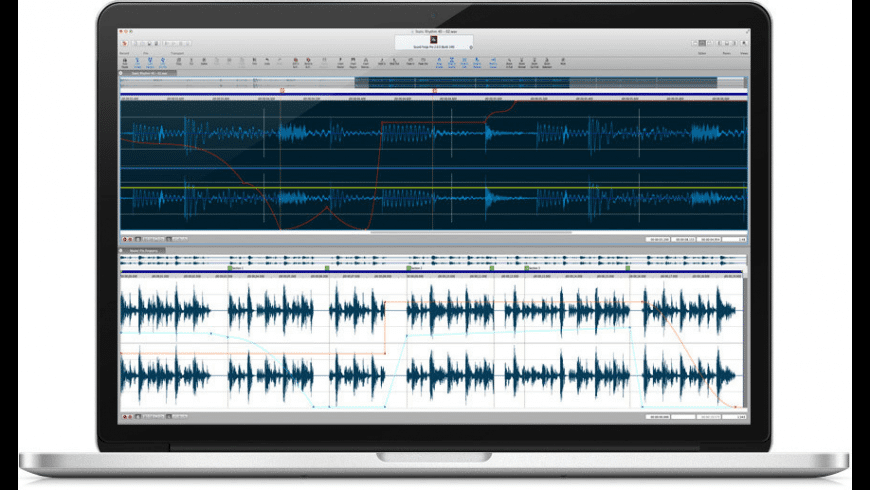Toggle the highlighted middle Editor layout button

(x=702, y=43)
